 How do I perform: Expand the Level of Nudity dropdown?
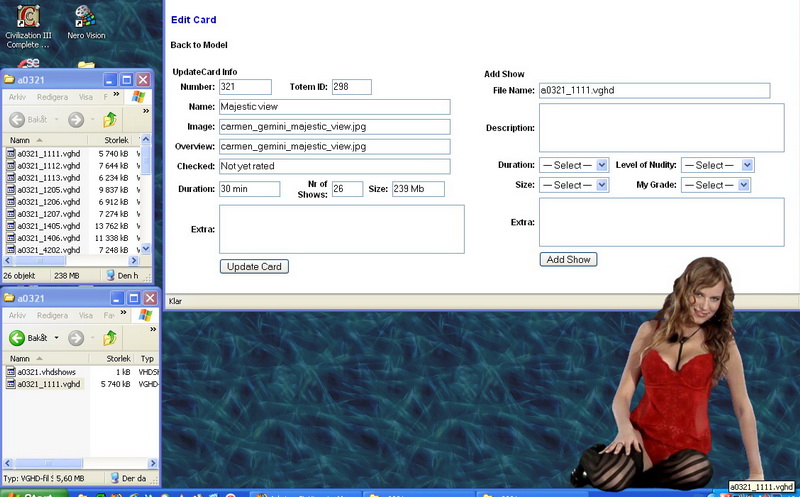tap(719, 165)
